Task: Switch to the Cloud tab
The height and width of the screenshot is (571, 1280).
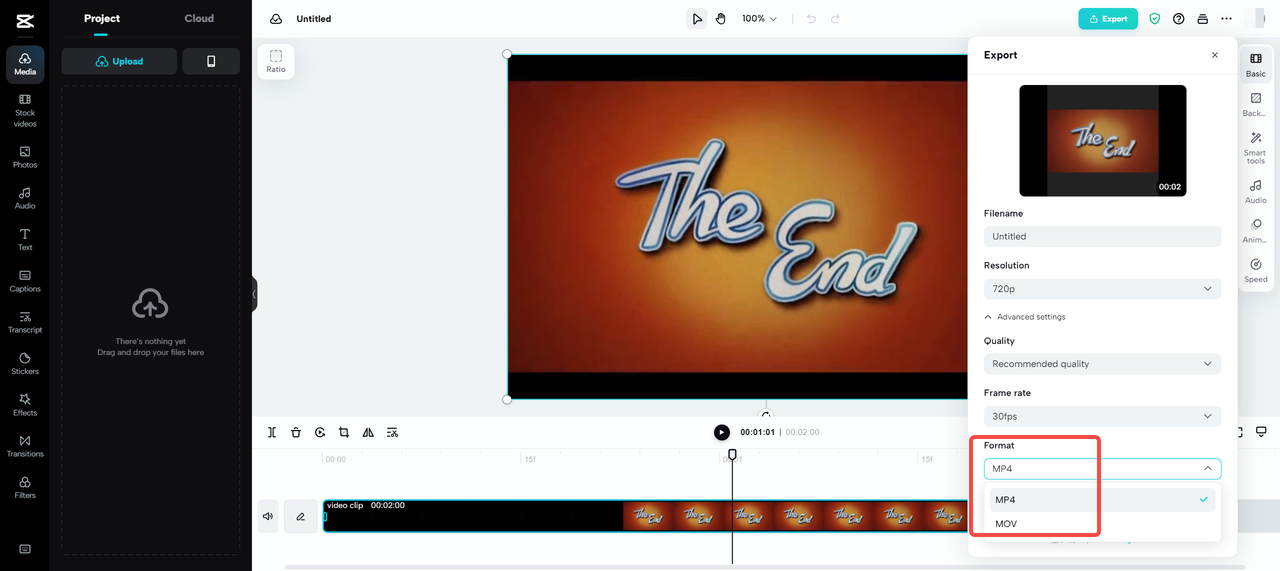Action: (199, 18)
